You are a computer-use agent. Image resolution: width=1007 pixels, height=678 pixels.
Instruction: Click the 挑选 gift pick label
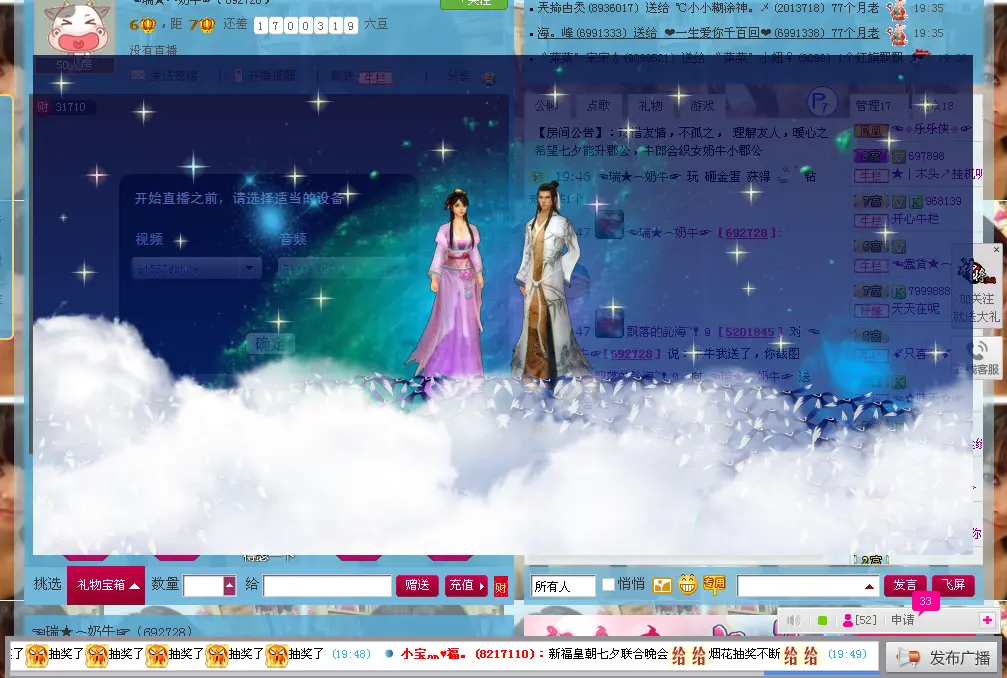click(47, 584)
